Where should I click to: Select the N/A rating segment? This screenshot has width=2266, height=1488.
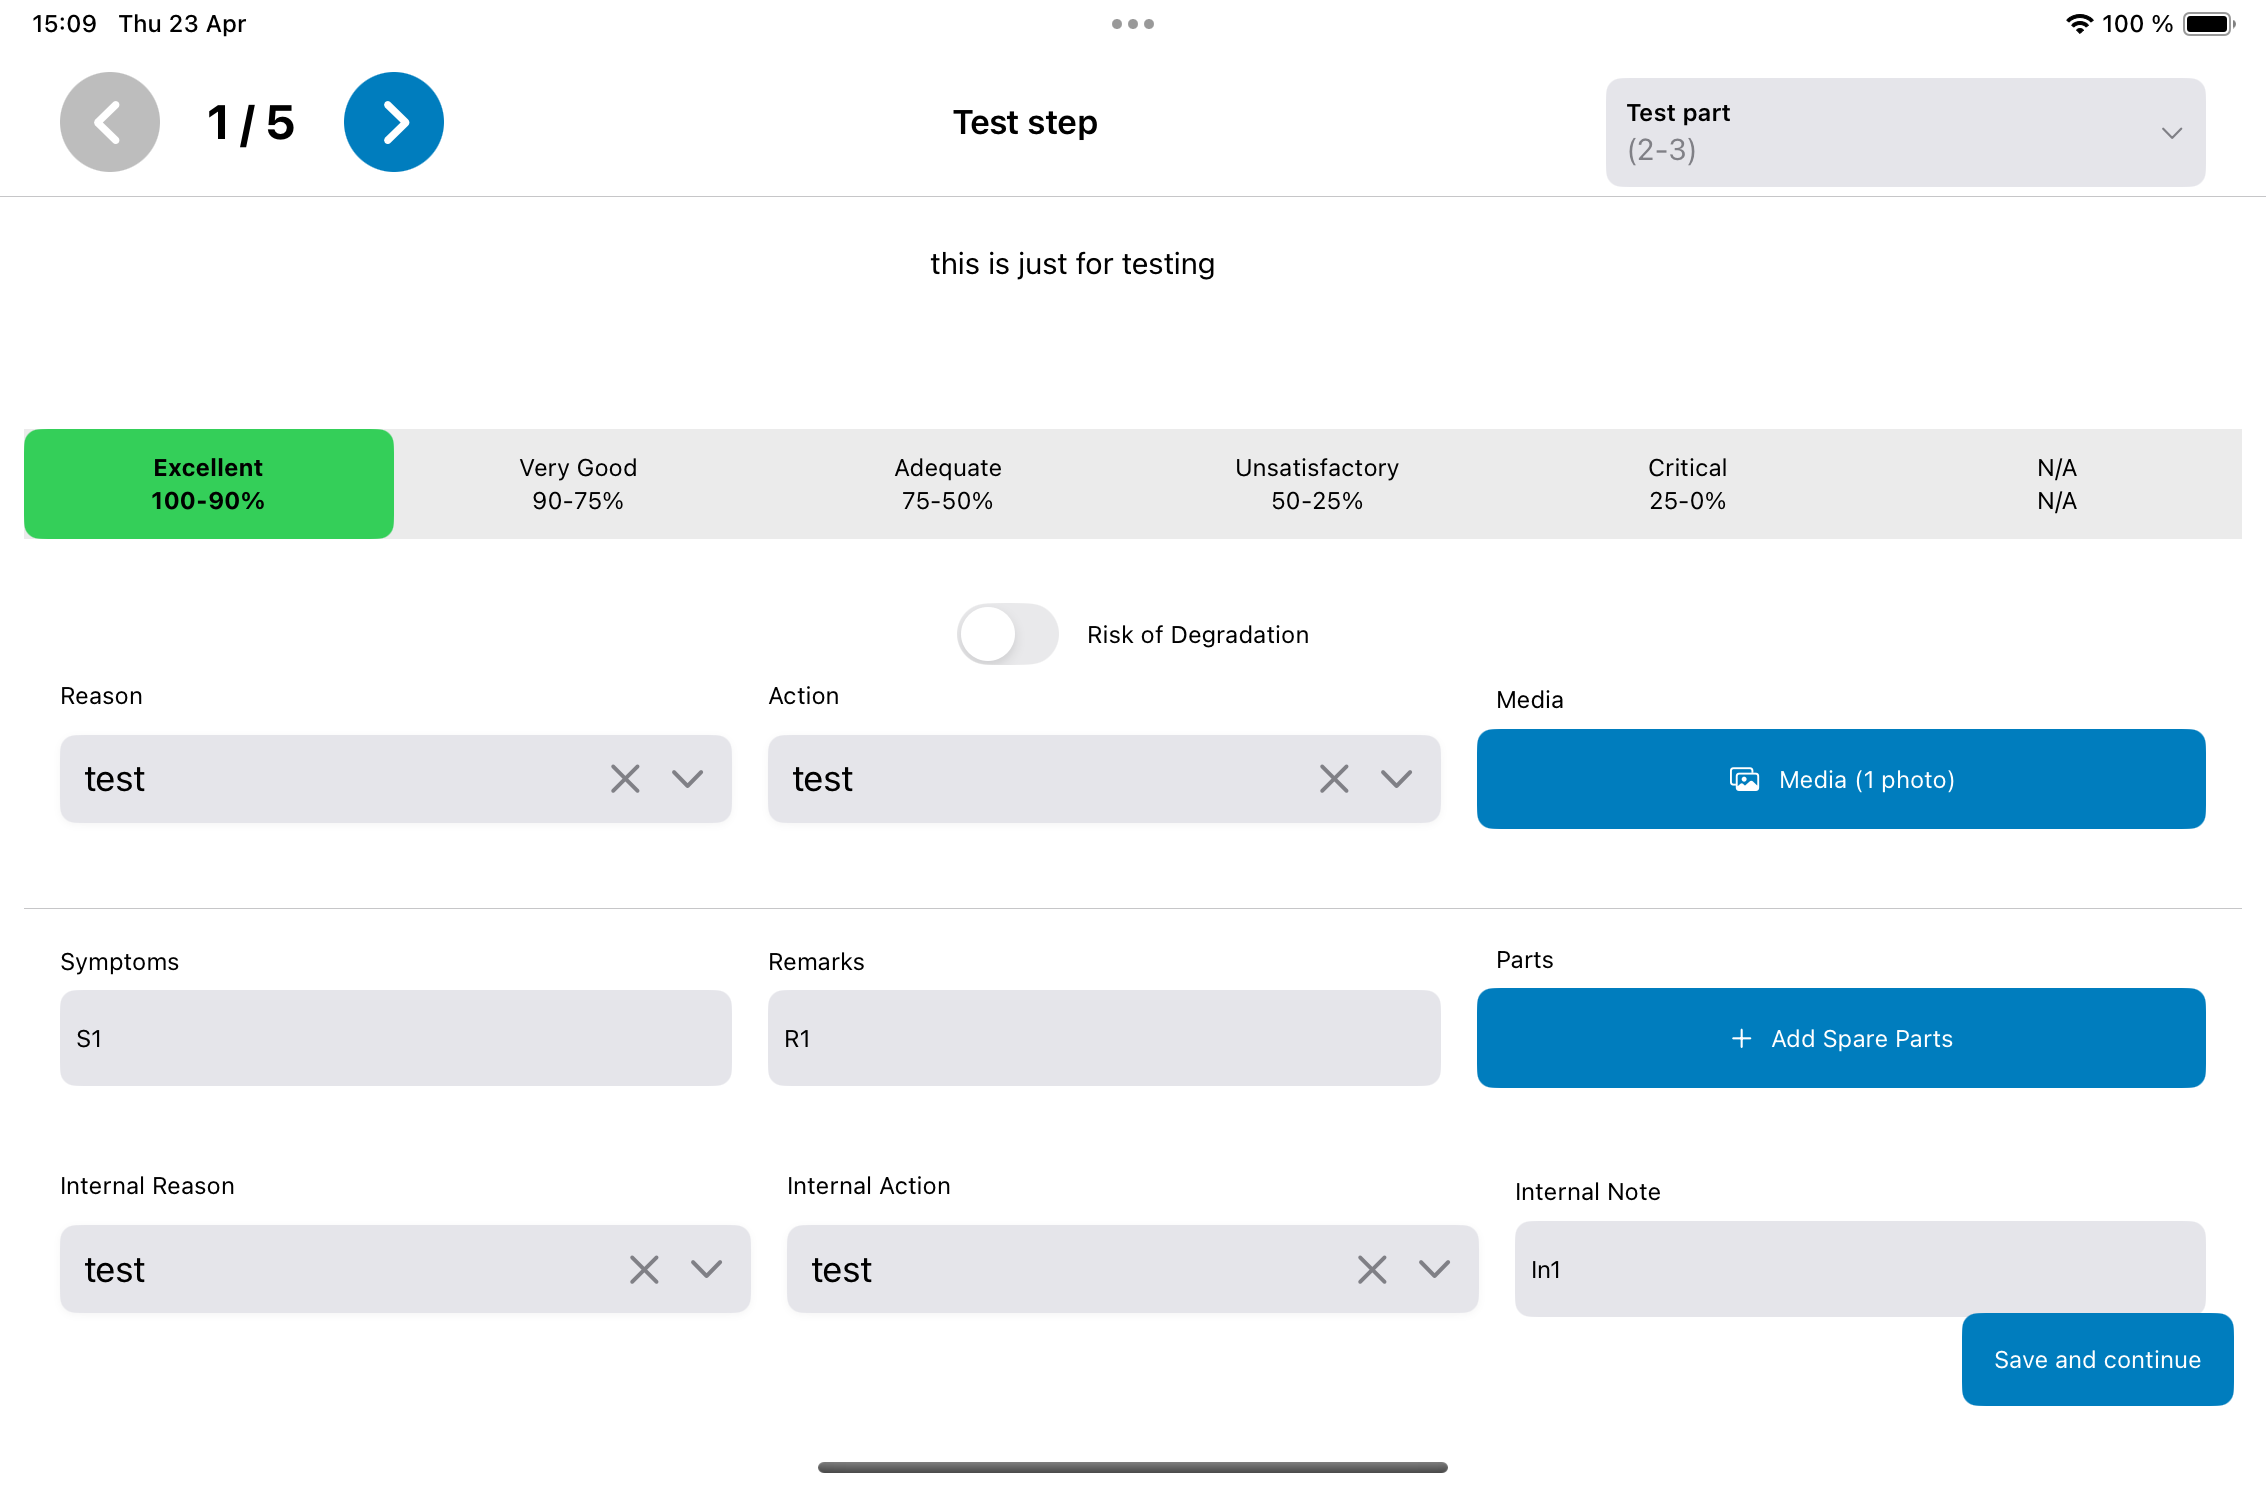pyautogui.click(x=2056, y=484)
